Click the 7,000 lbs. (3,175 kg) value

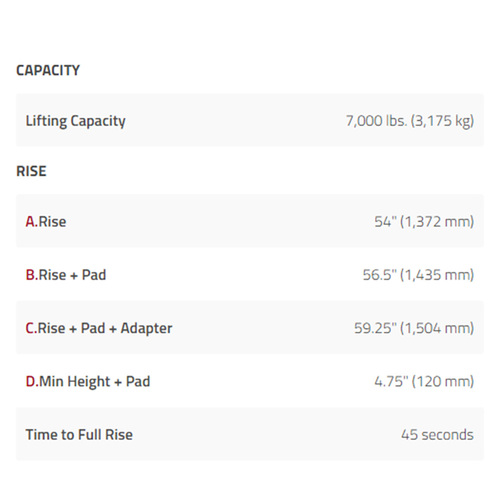coord(410,121)
